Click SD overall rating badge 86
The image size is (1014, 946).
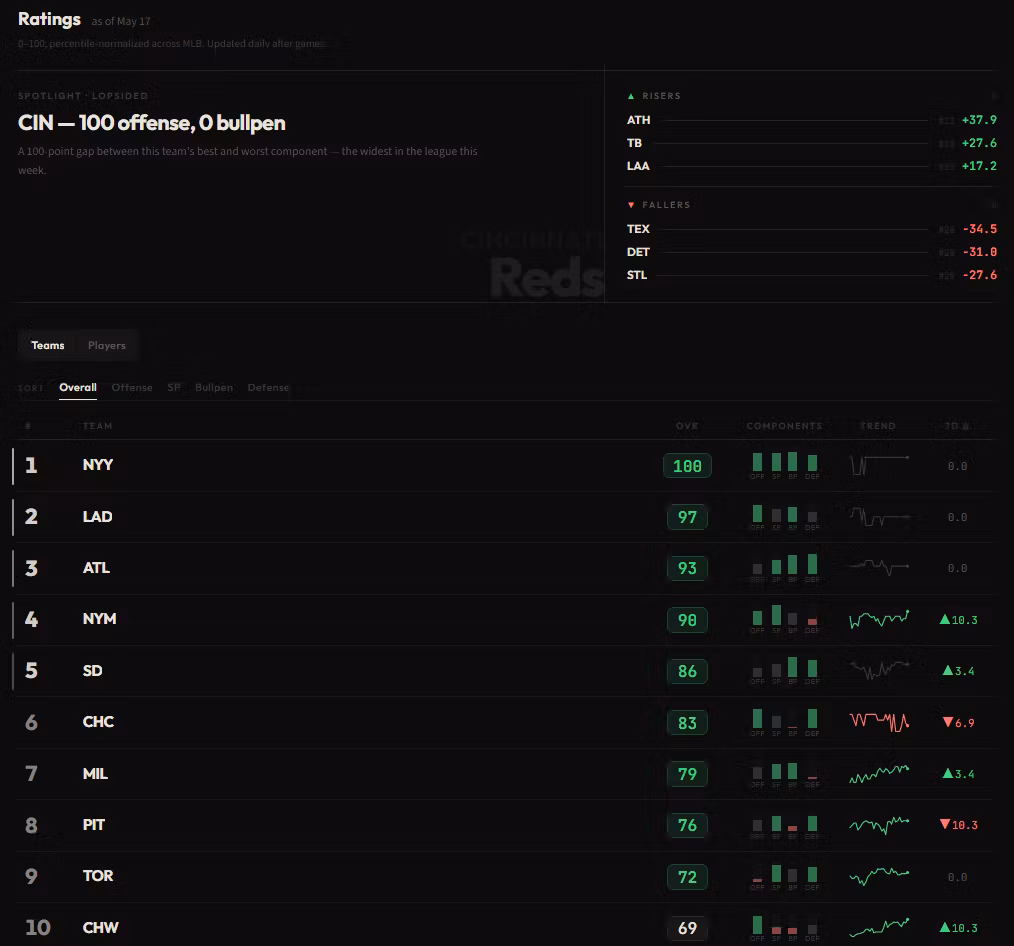(687, 671)
